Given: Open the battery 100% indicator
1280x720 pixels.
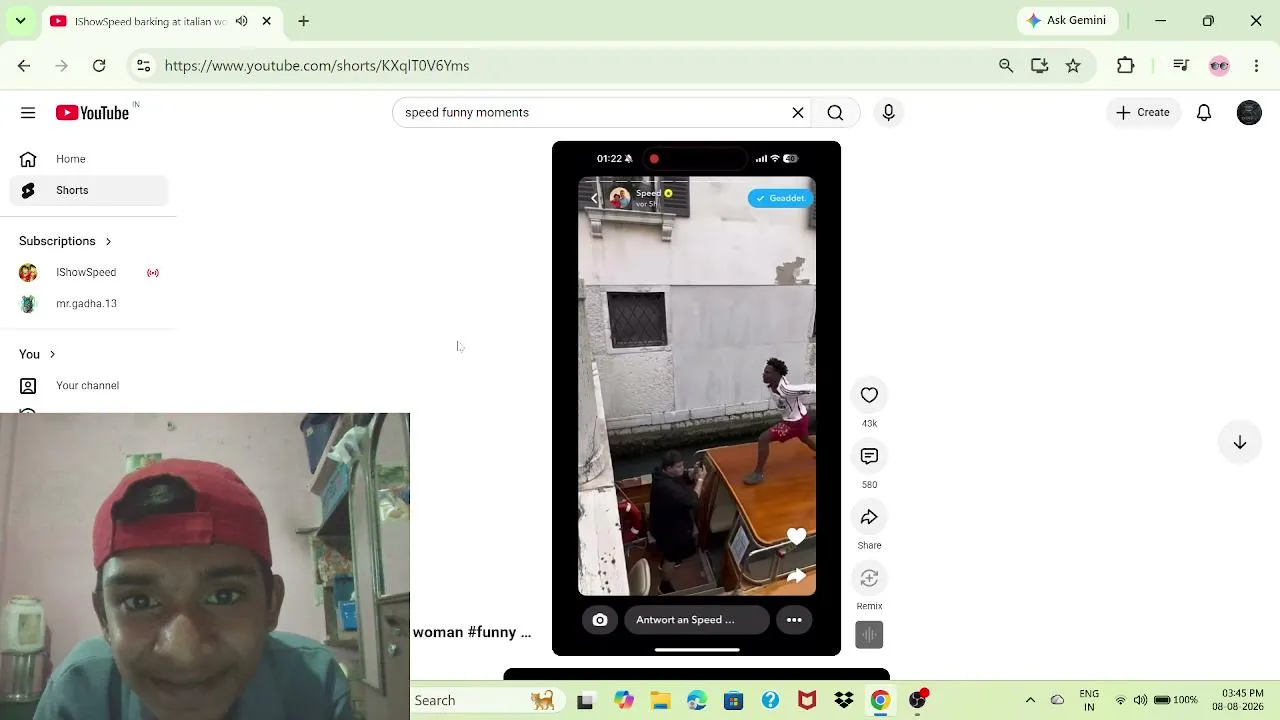Looking at the screenshot, I should [x=1176, y=700].
